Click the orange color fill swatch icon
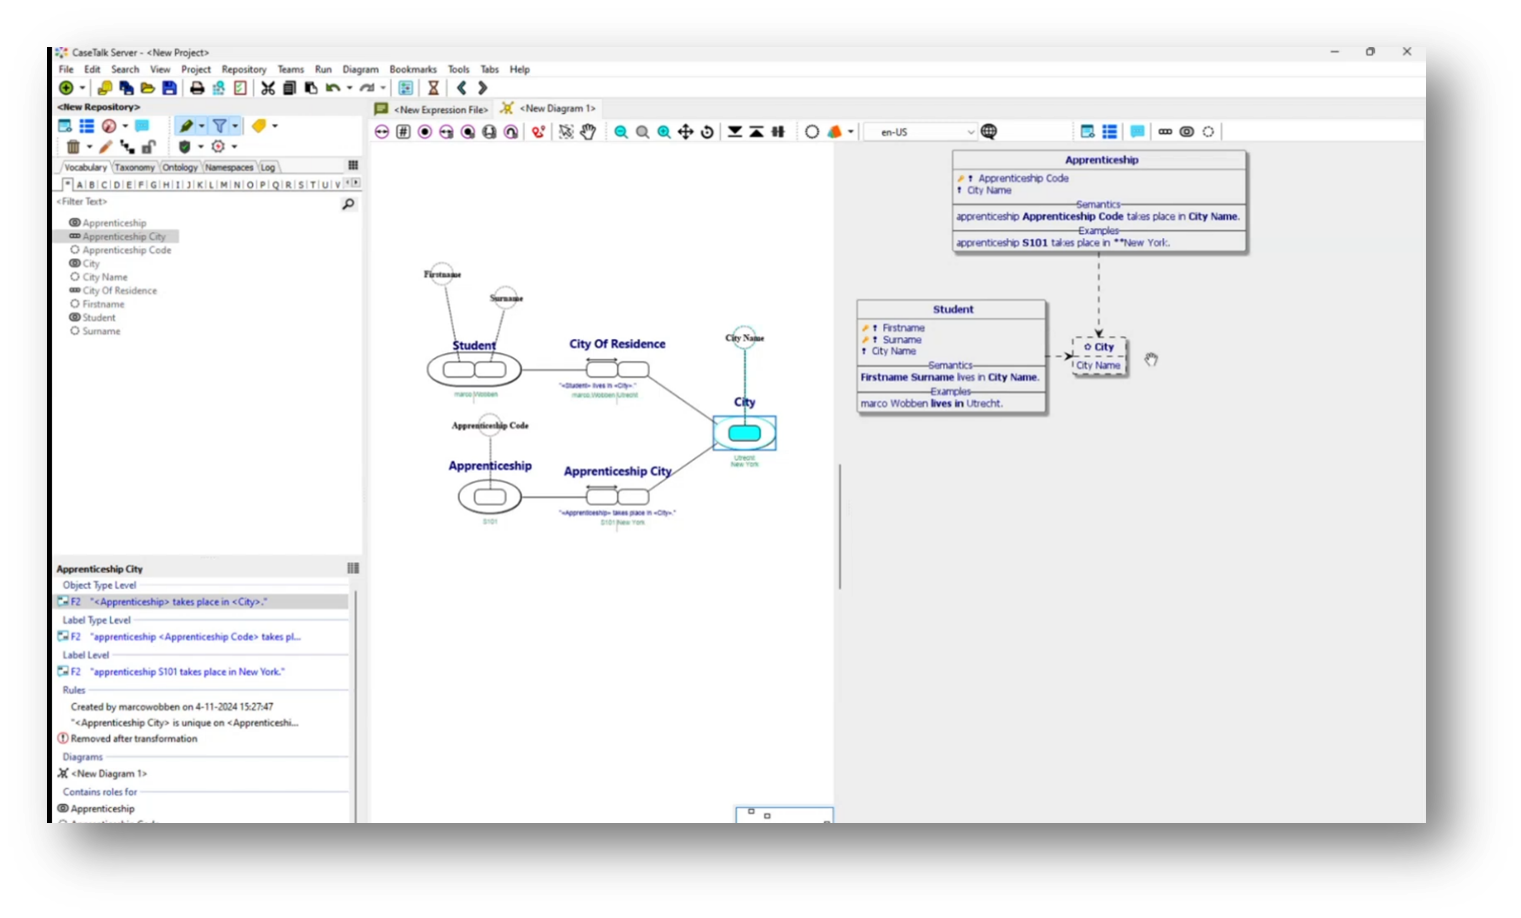 pyautogui.click(x=834, y=132)
